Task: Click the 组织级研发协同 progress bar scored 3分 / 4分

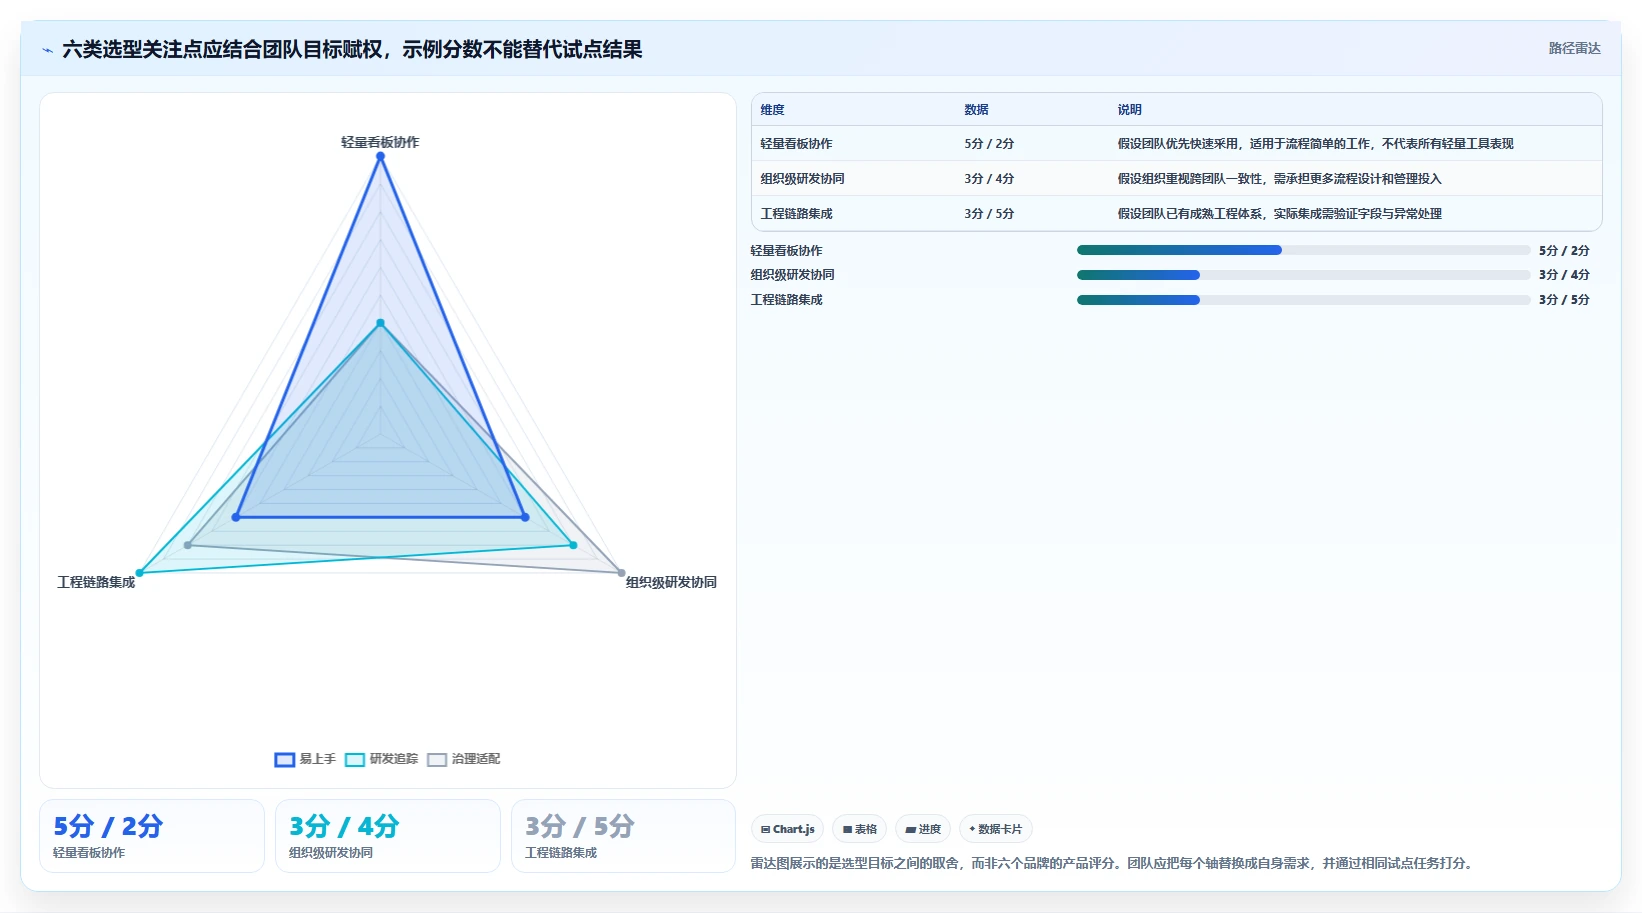Action: pyautogui.click(x=1303, y=275)
